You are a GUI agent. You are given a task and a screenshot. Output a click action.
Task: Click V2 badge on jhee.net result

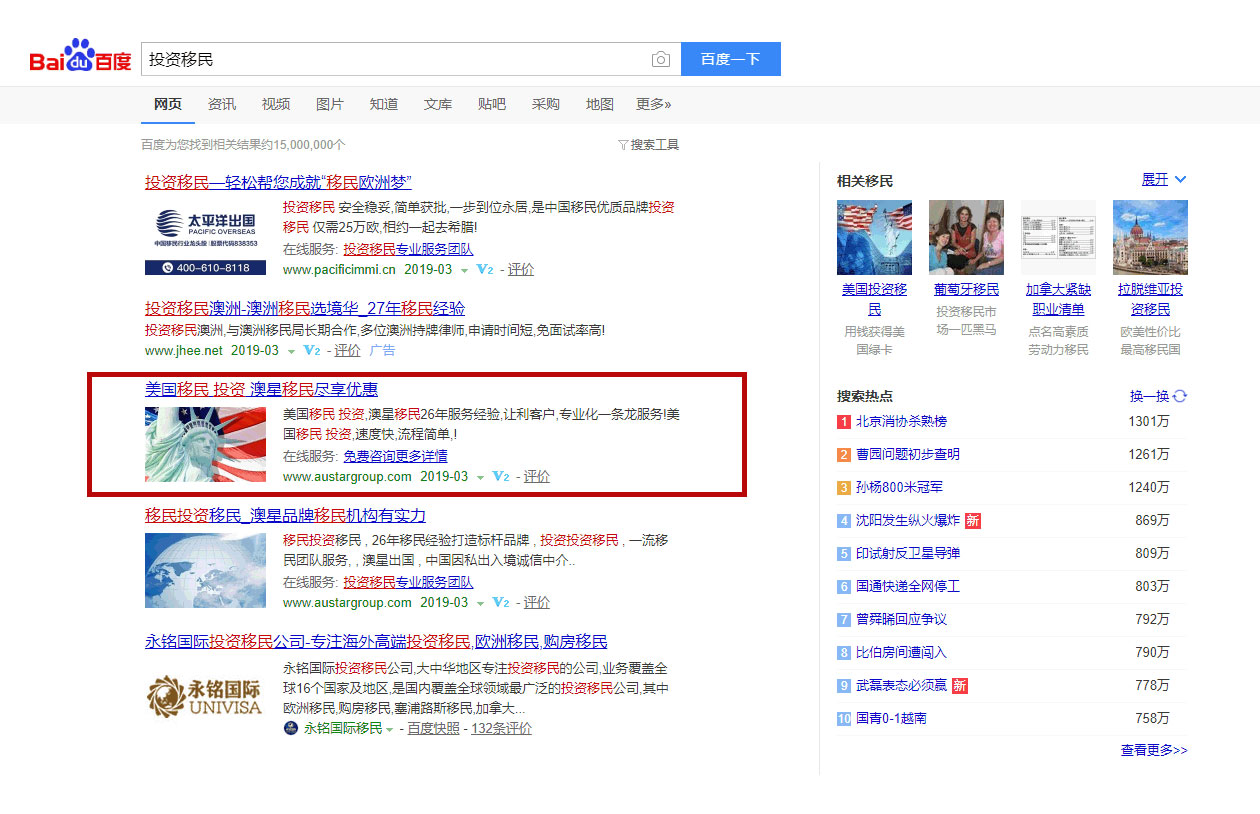[x=312, y=351]
